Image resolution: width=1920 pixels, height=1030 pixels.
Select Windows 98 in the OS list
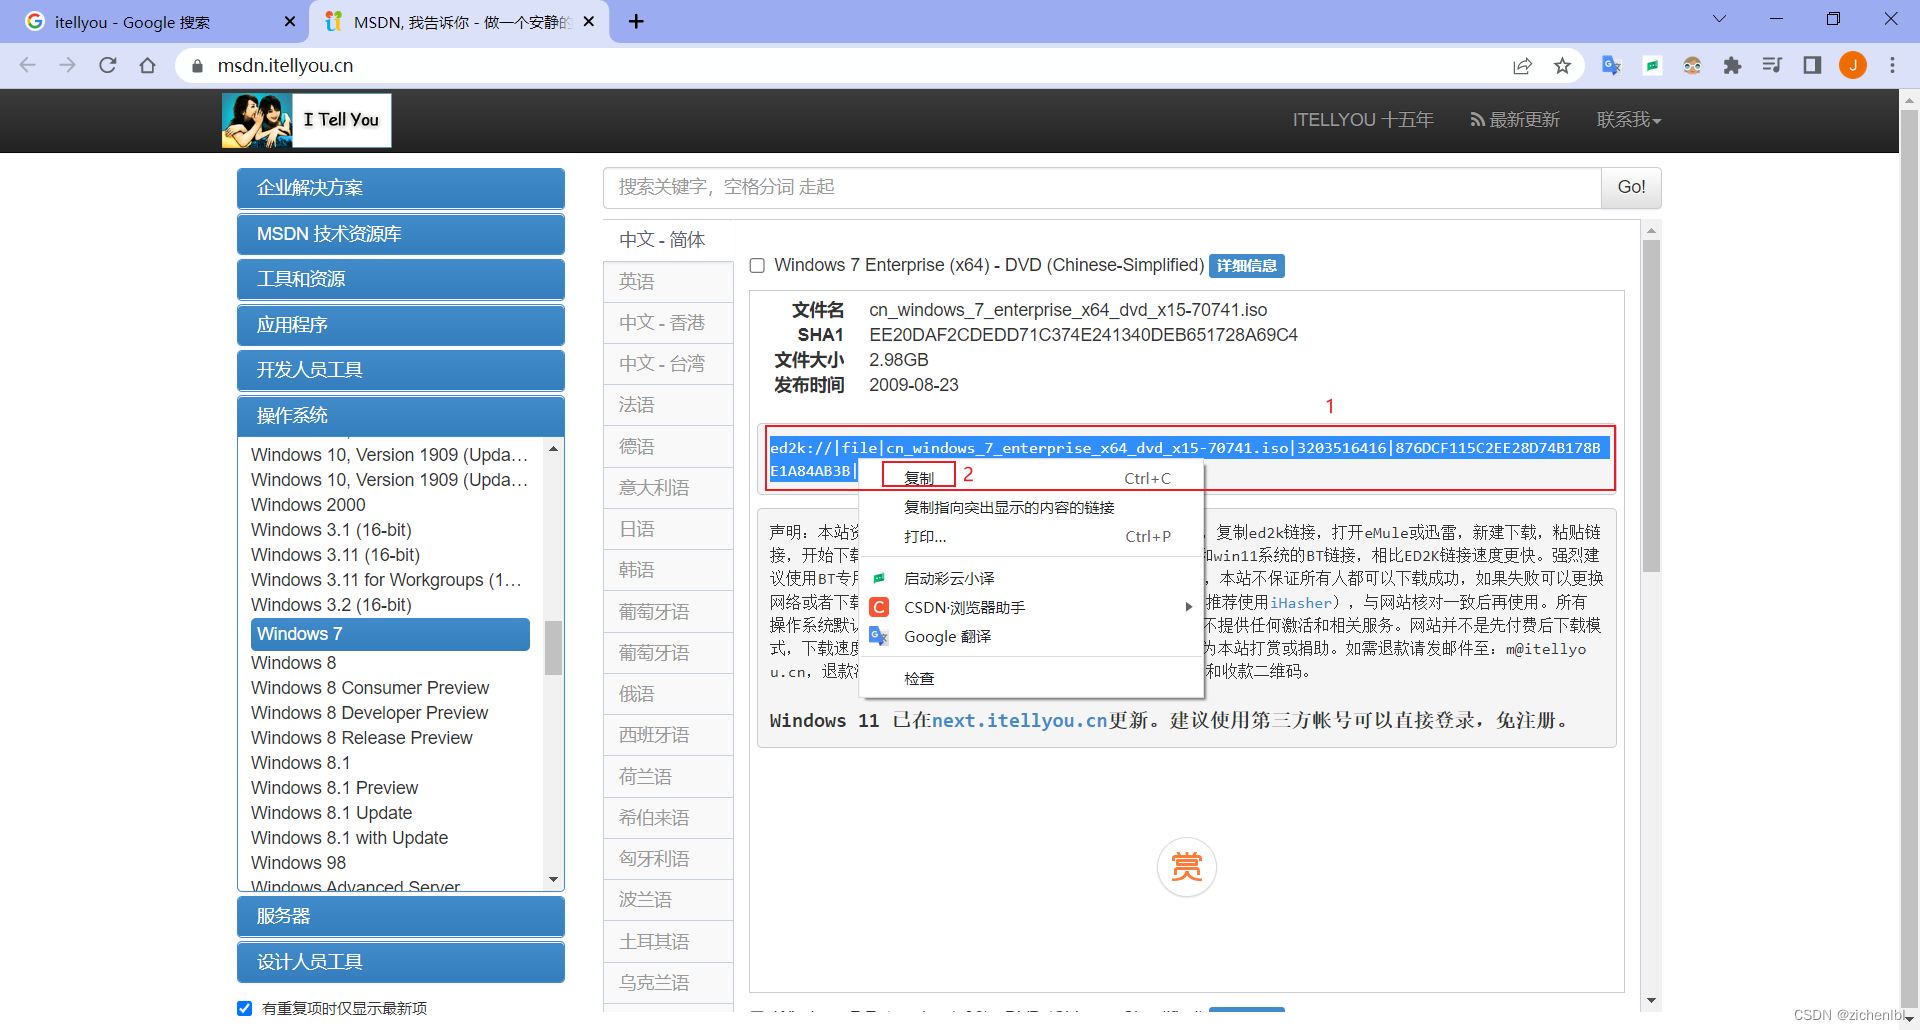pyautogui.click(x=298, y=863)
